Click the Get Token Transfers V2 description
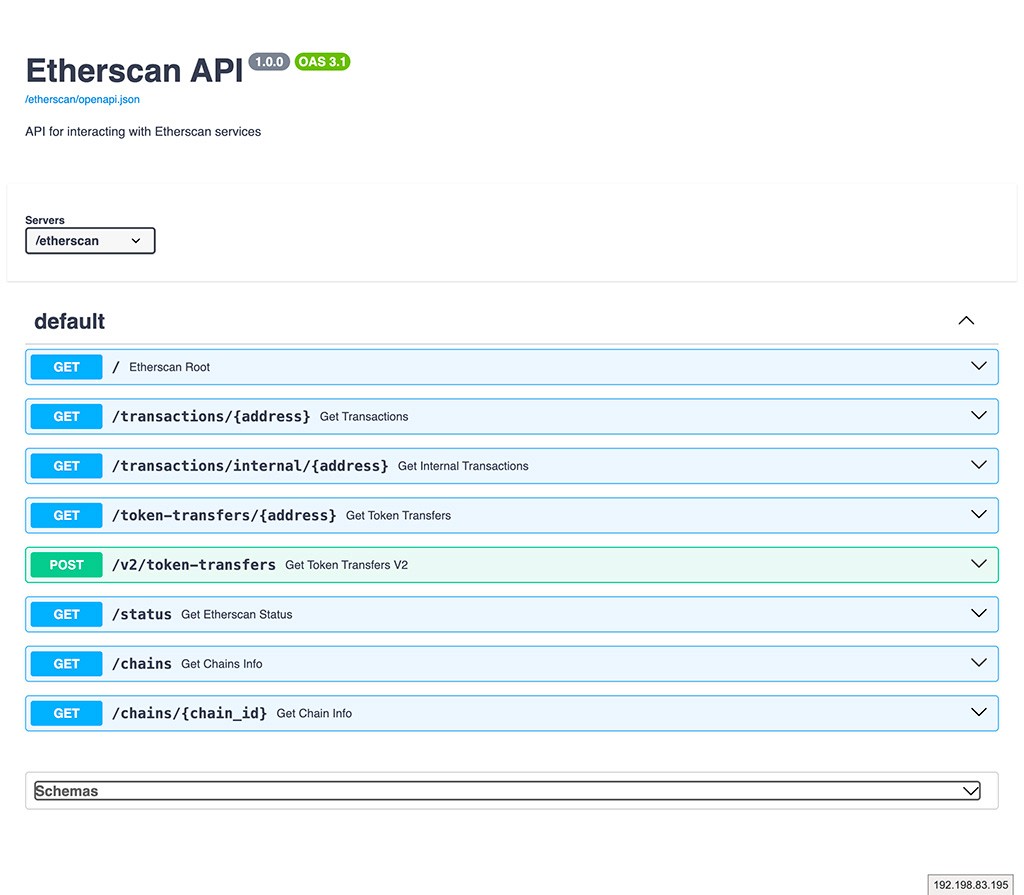The height and width of the screenshot is (895, 1024). coord(346,565)
